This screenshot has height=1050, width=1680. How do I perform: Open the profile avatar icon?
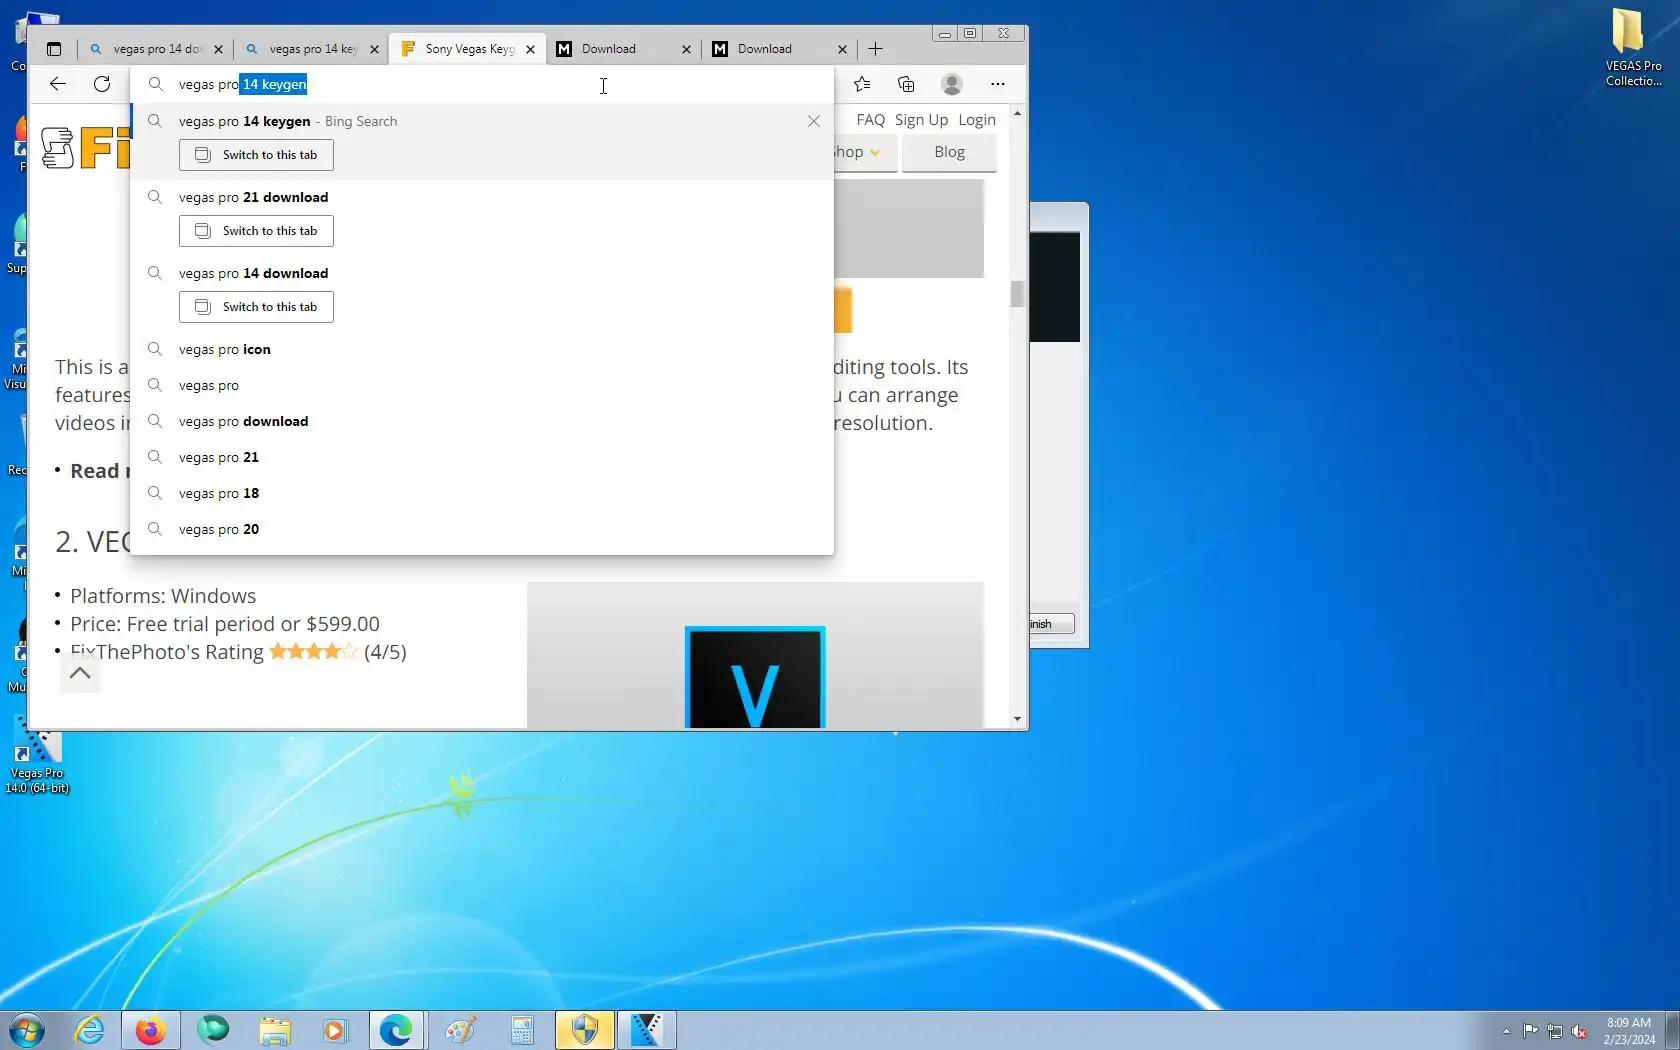point(952,84)
